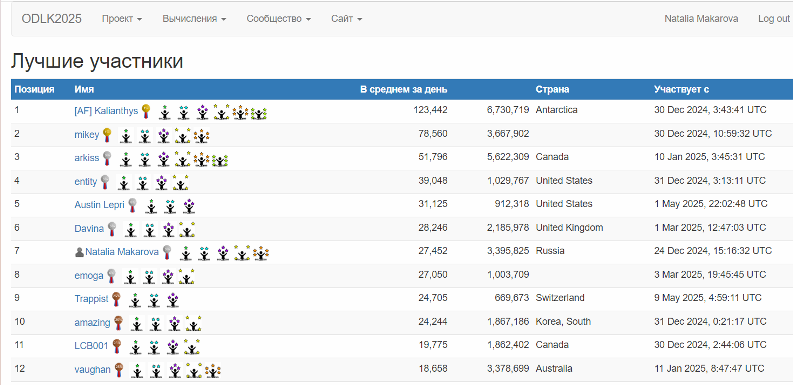The width and height of the screenshot is (793, 385).
Task: Click the purple star badge in arkiss row
Action: click(x=163, y=159)
